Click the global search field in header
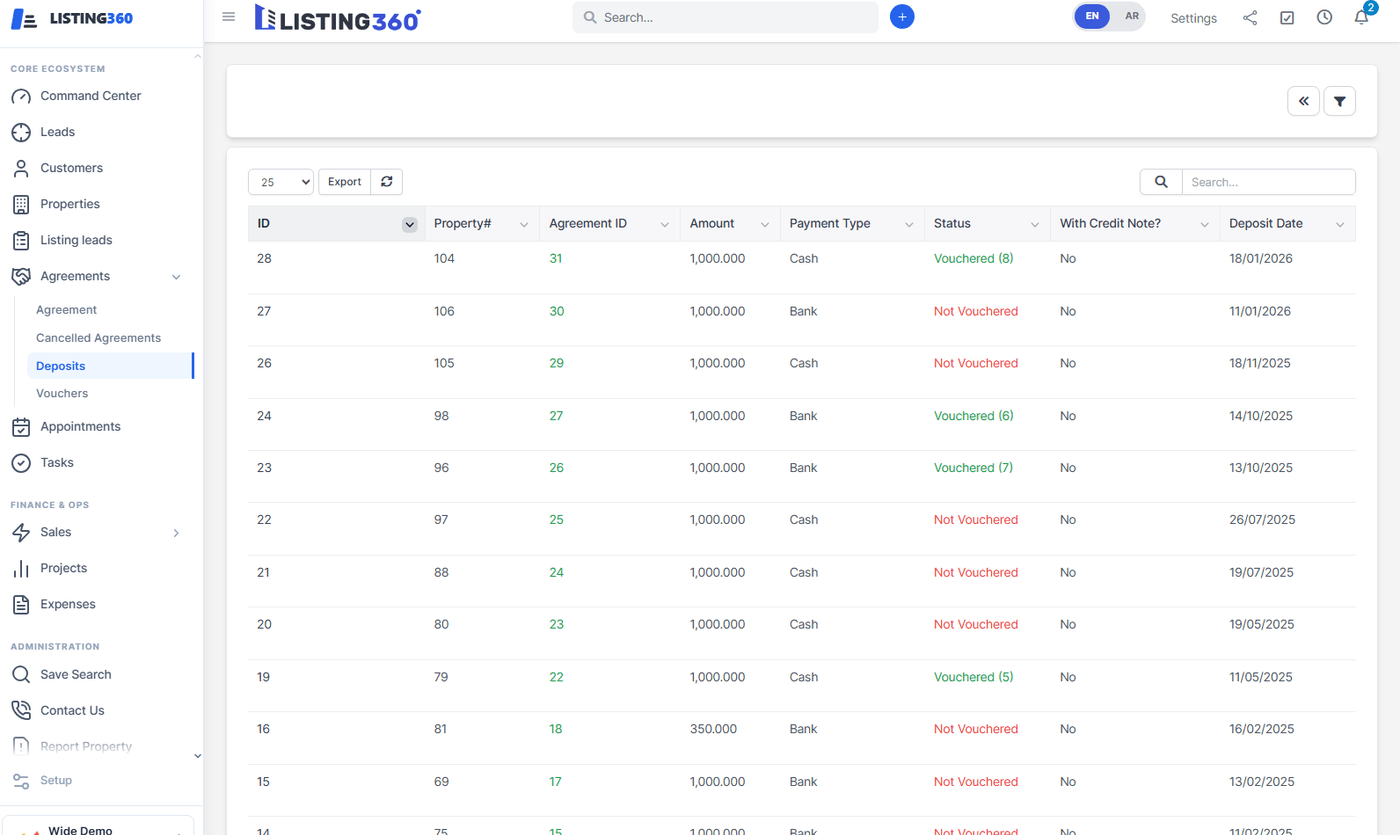1400x835 pixels. 725,17
